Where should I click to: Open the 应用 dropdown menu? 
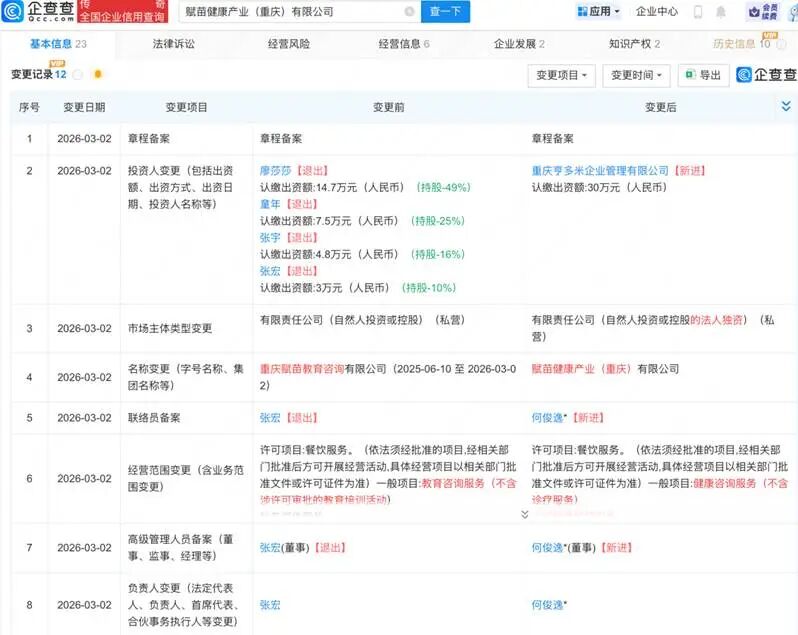coord(598,11)
